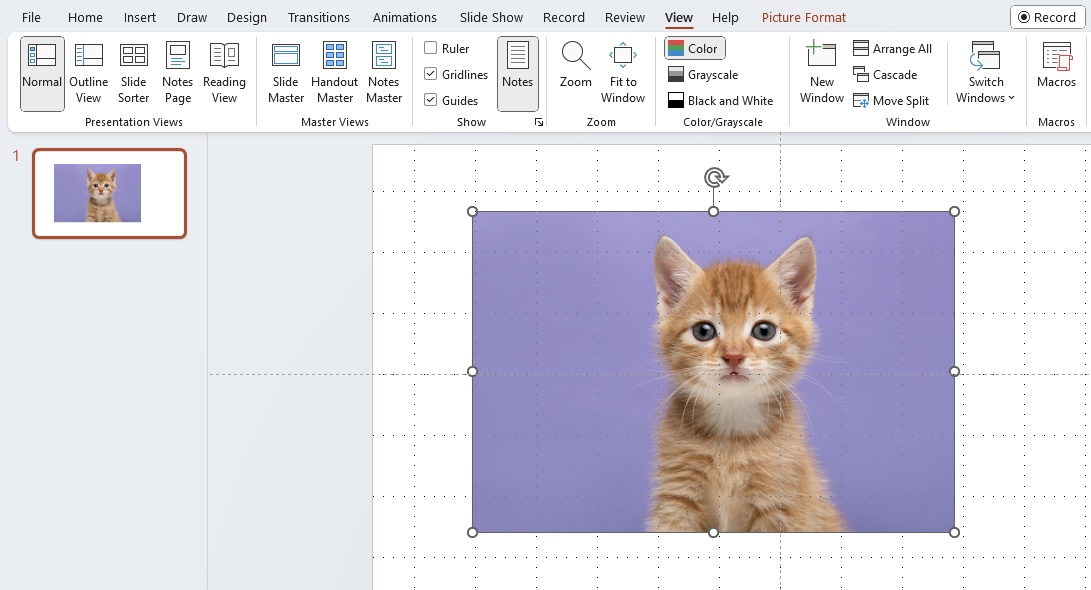Click the top-middle picture sizing handle
This screenshot has width=1091, height=590.
point(713,212)
